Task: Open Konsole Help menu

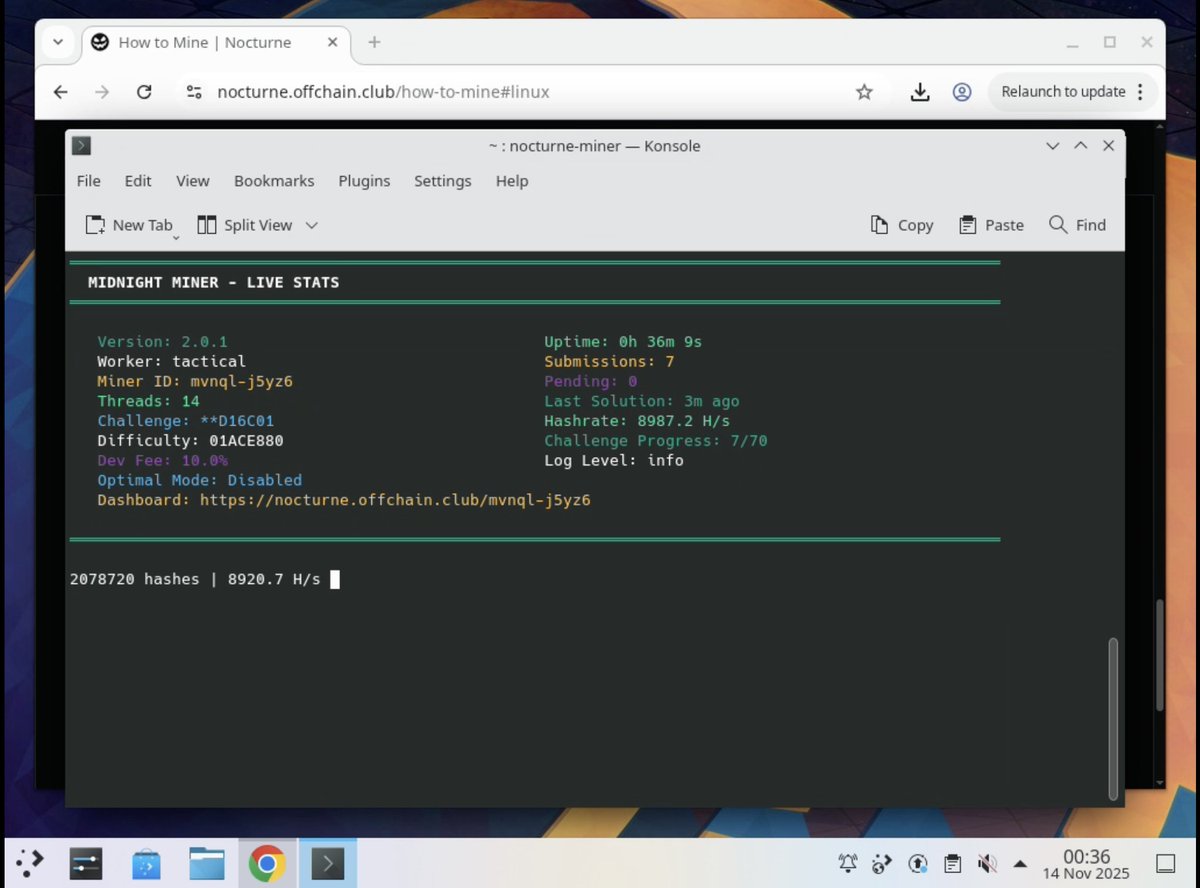Action: coord(512,181)
